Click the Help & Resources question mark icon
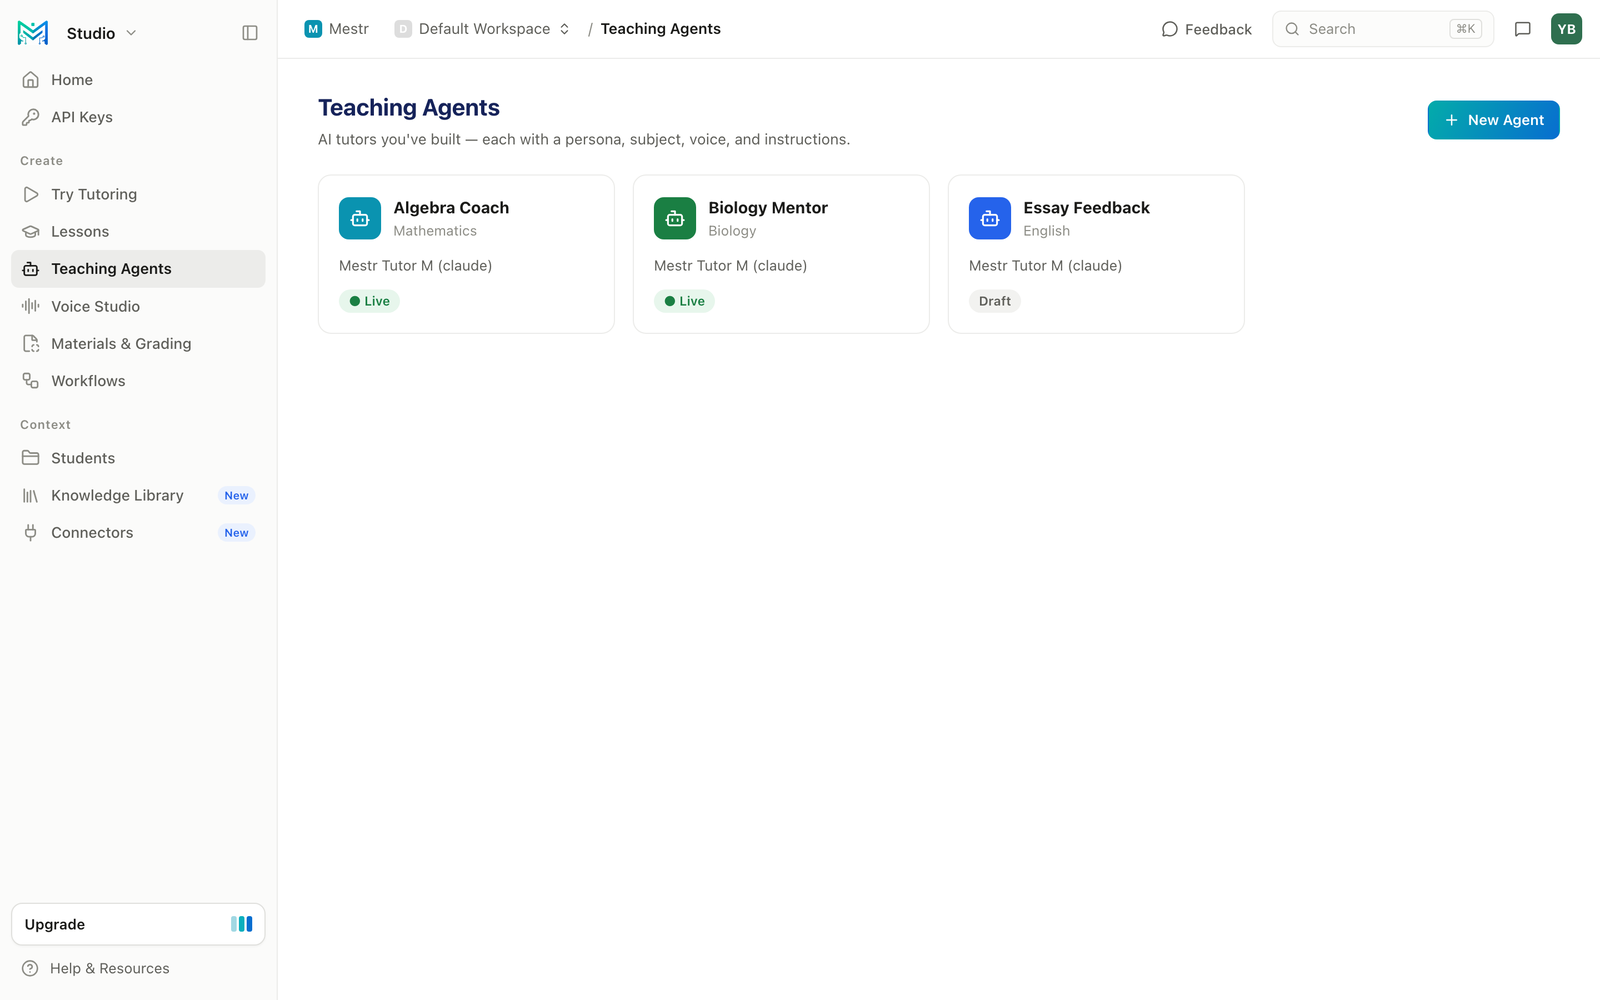The width and height of the screenshot is (1600, 1000). (x=30, y=968)
